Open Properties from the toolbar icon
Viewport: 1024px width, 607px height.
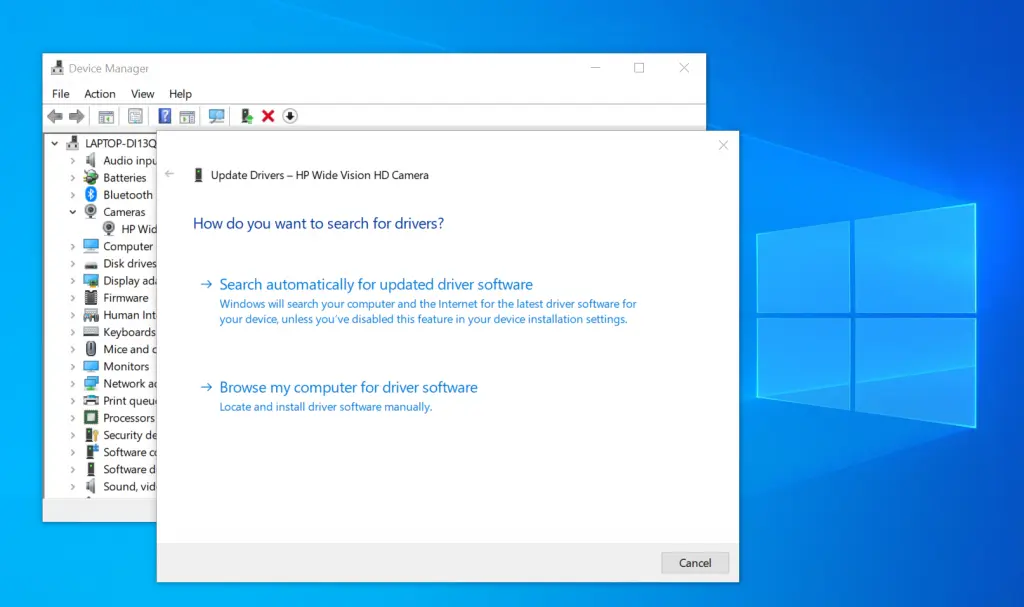tap(135, 116)
